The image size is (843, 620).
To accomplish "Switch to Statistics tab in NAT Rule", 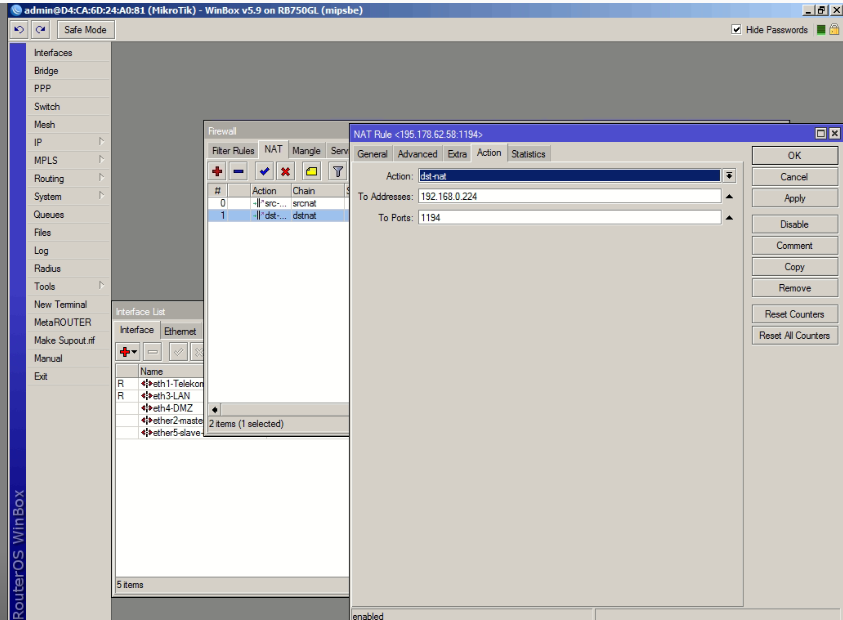I will [x=528, y=154].
